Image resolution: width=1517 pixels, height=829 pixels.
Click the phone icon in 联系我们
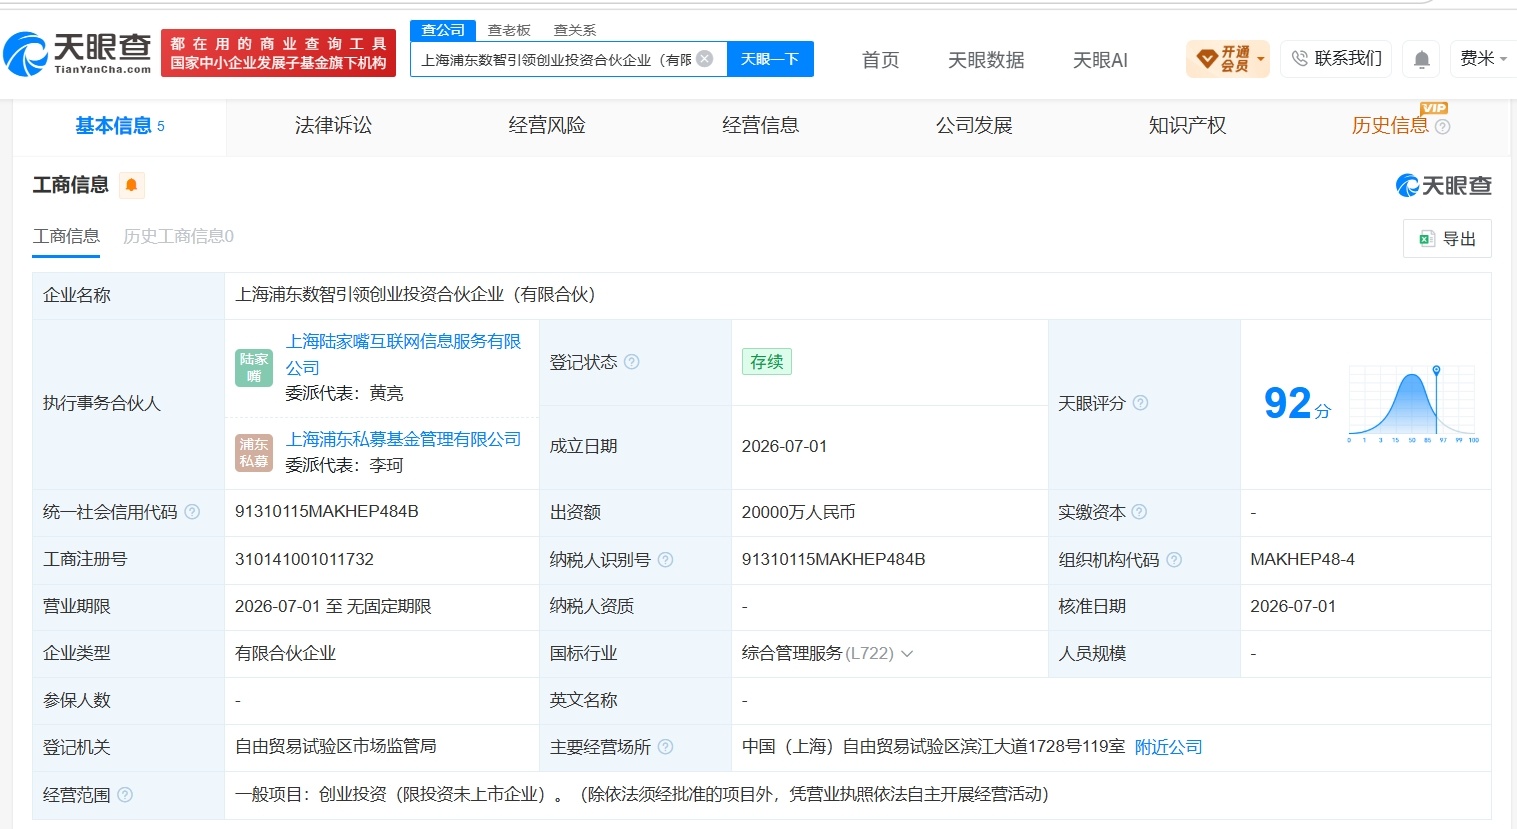(1300, 59)
